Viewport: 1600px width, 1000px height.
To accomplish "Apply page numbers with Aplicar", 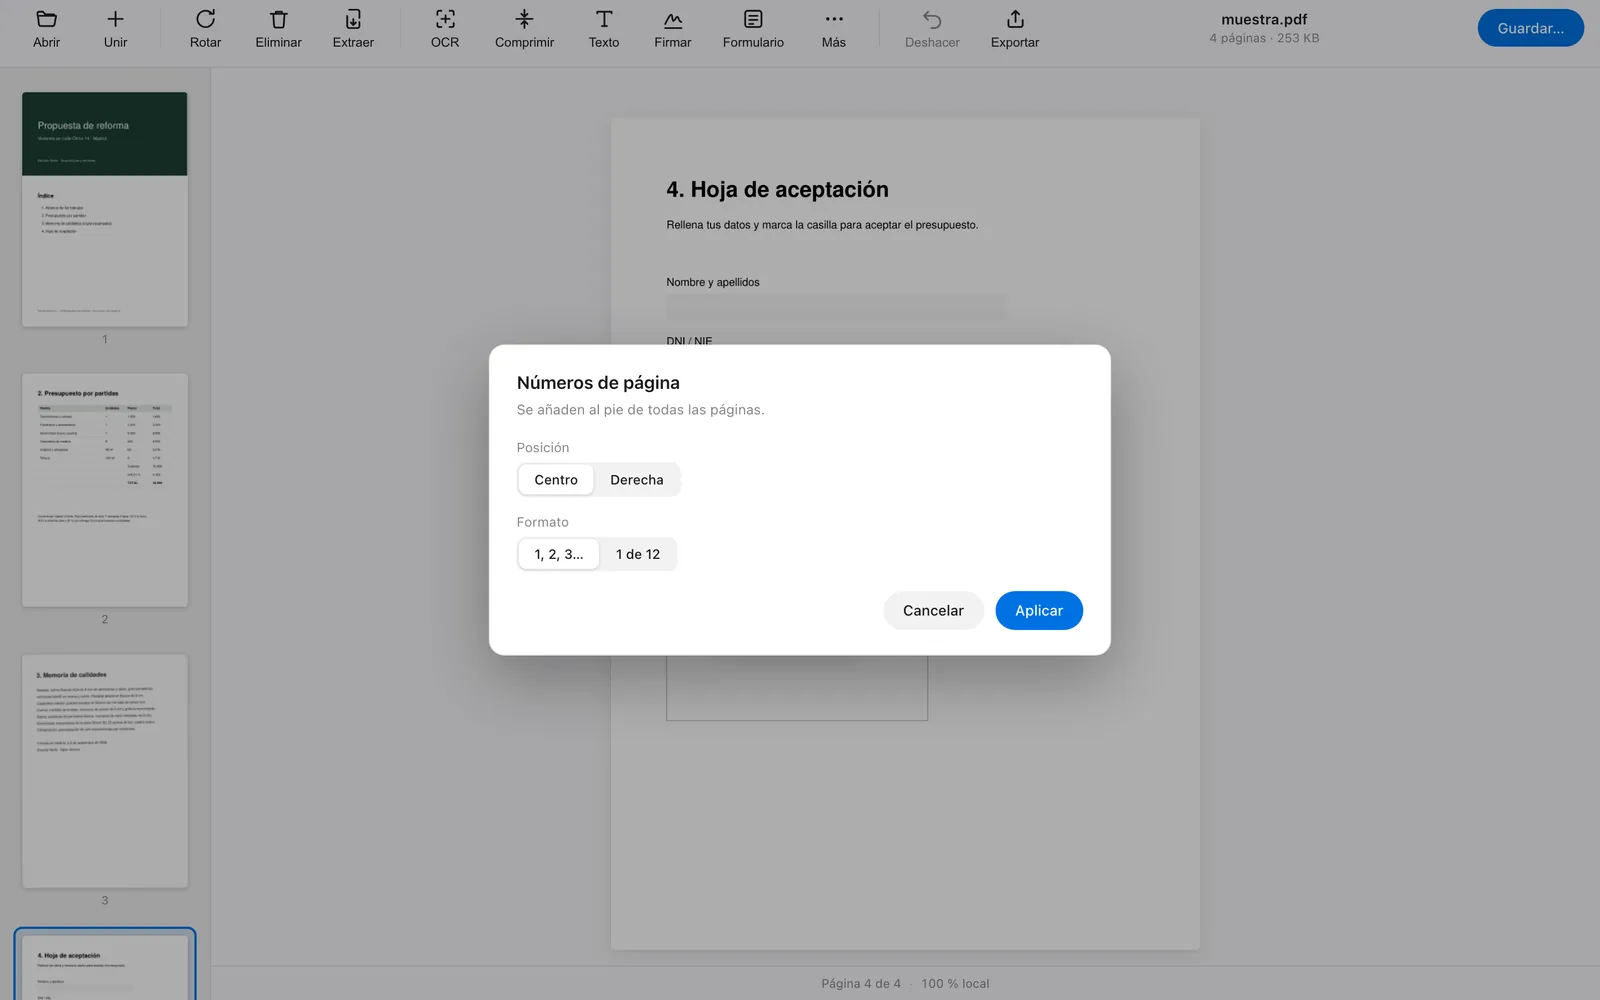I will coord(1039,610).
